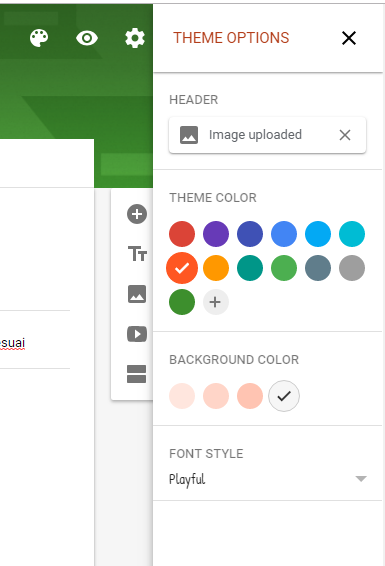Click the THEME COLOR section label

(213, 198)
